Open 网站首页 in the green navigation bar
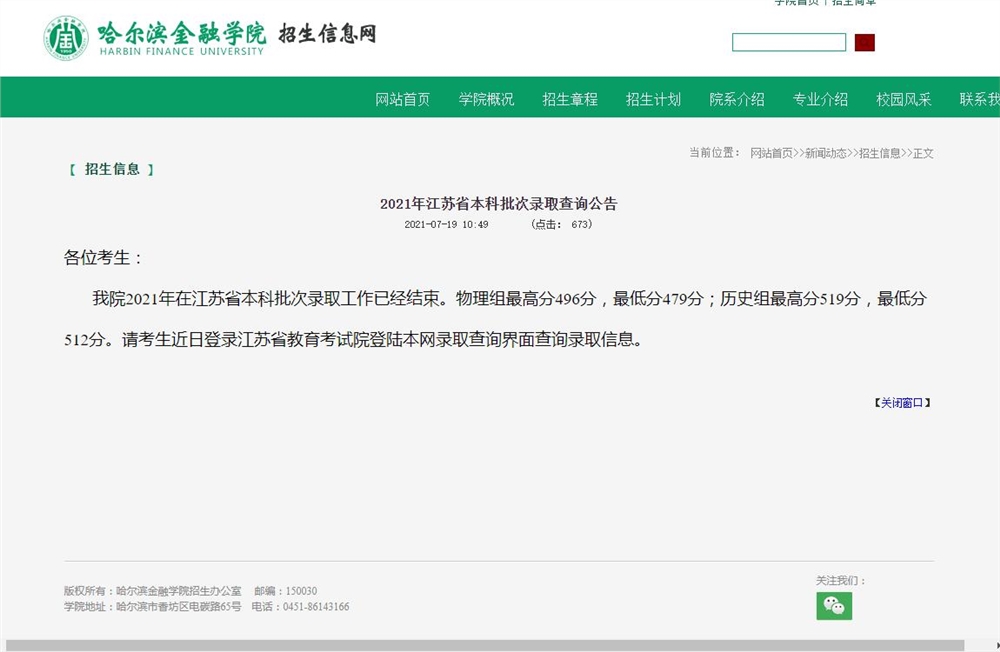1000x652 pixels. click(402, 99)
